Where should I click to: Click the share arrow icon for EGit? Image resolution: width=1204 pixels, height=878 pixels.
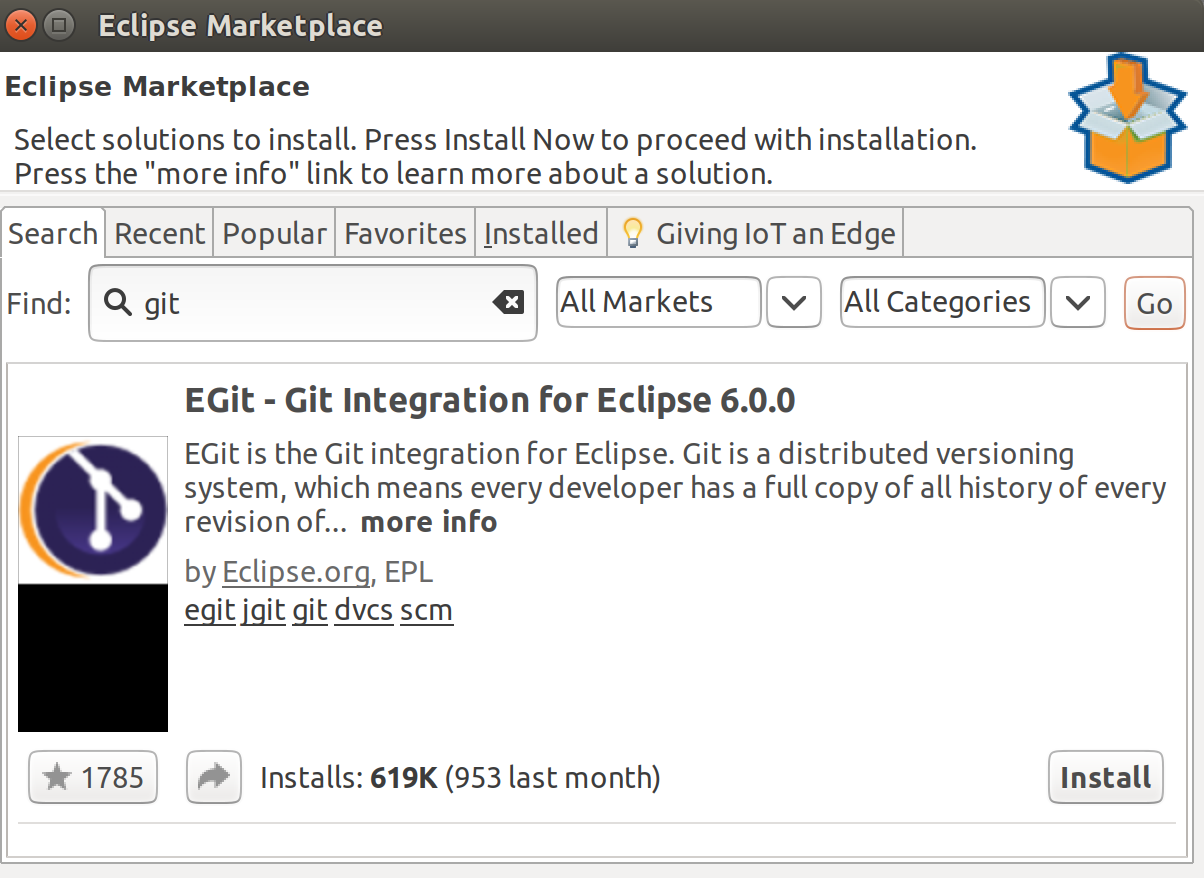[214, 777]
